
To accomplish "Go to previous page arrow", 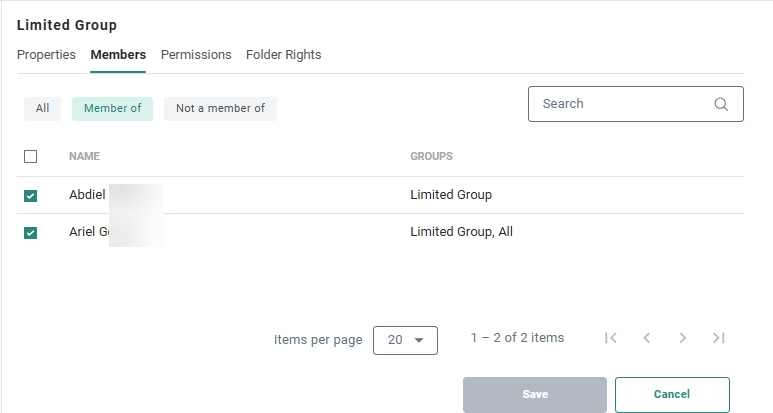I will pos(647,338).
